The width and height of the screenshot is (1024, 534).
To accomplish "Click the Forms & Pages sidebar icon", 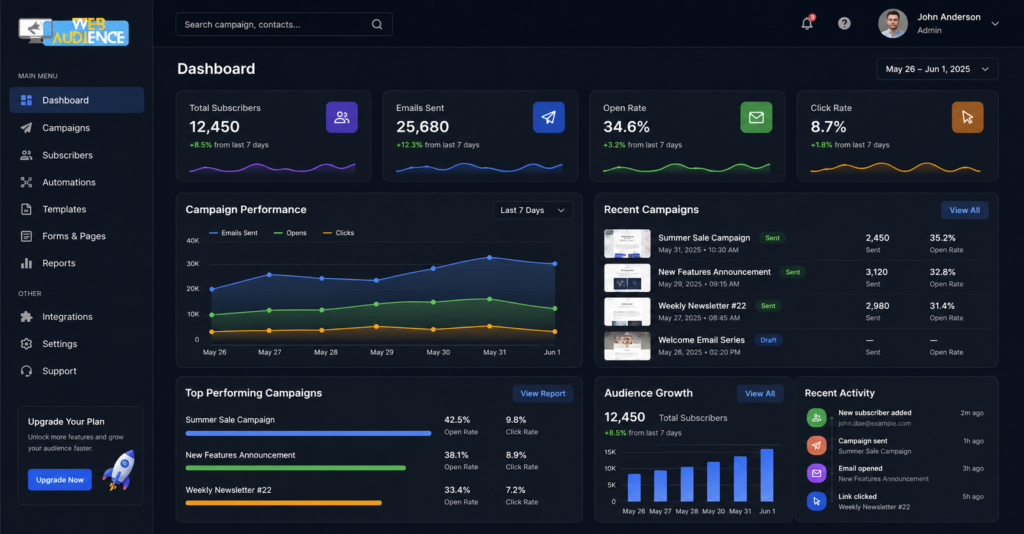I will pos(26,236).
